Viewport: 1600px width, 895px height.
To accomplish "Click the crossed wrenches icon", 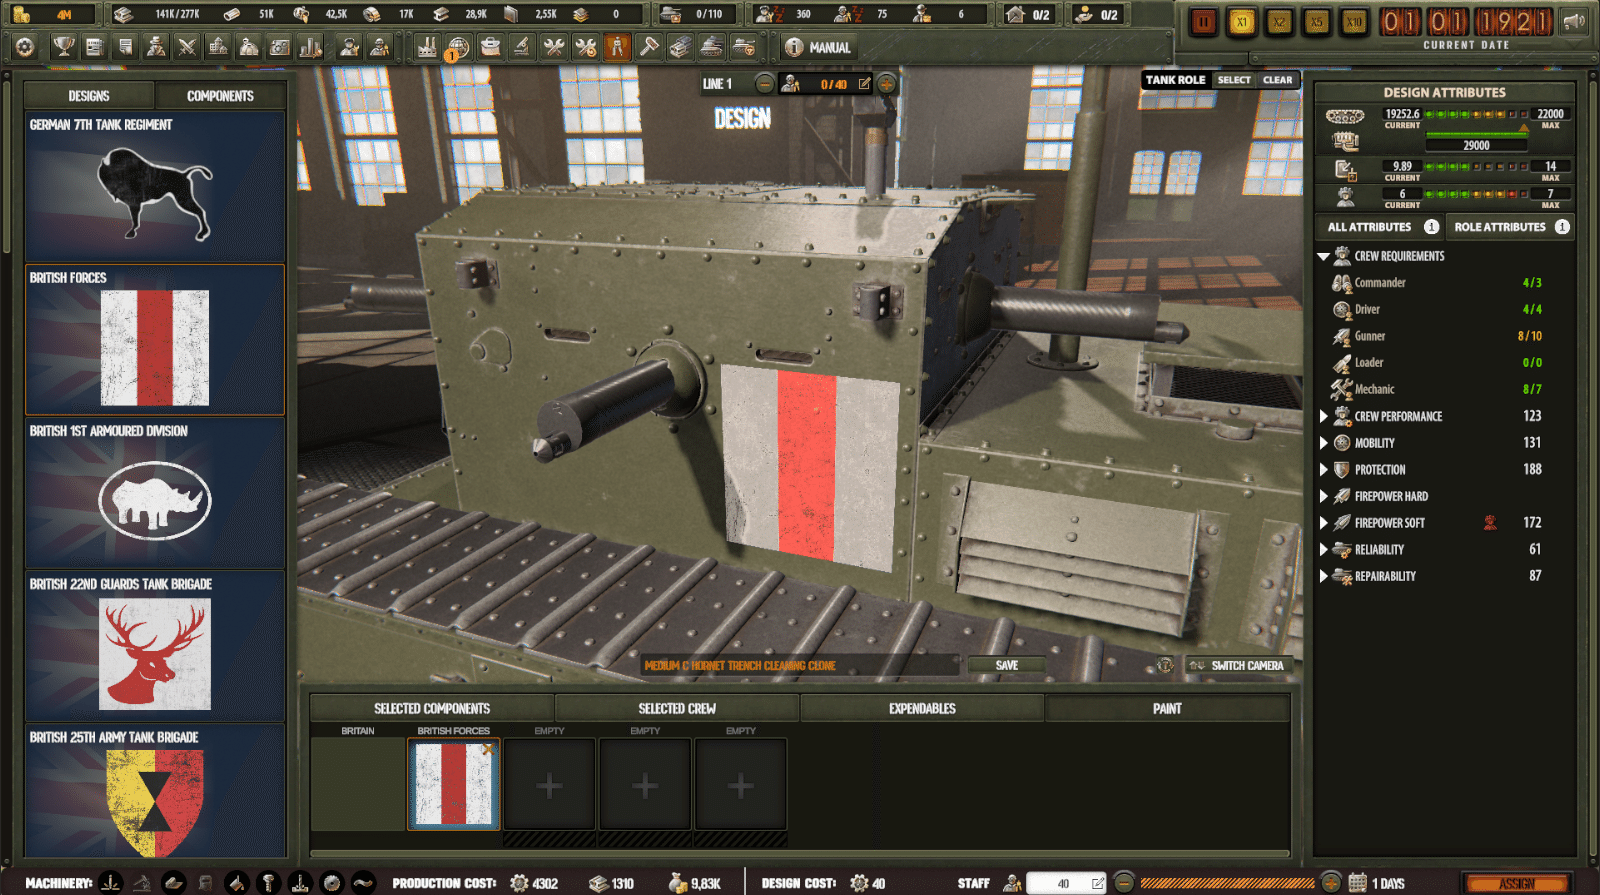I will pos(553,47).
